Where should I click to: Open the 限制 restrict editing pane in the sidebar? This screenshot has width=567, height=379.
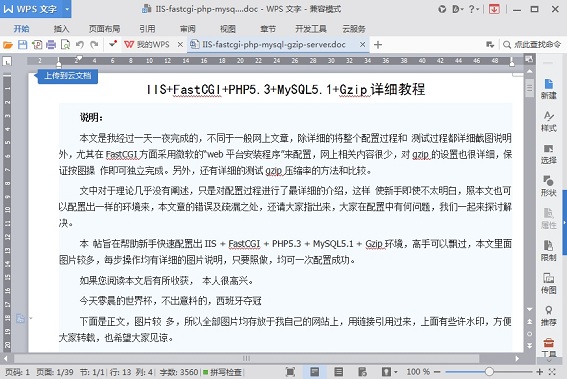(549, 251)
